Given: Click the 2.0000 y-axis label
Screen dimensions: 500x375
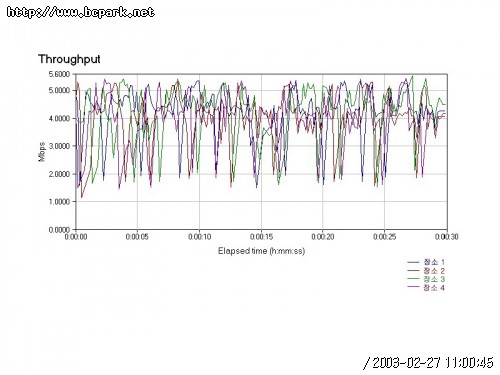Looking at the screenshot, I should [59, 174].
